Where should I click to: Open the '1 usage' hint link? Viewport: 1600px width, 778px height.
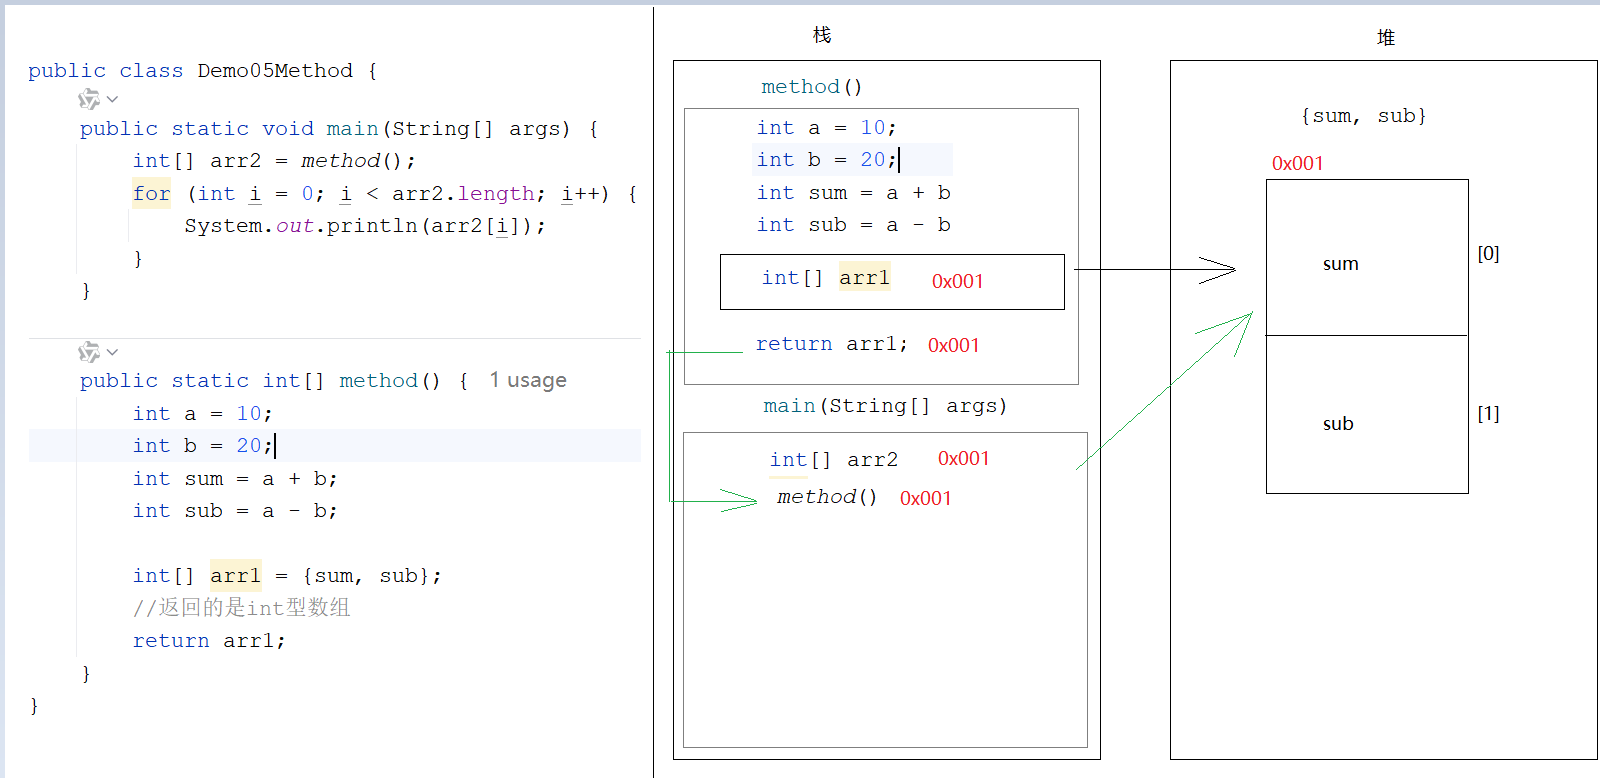(x=527, y=380)
